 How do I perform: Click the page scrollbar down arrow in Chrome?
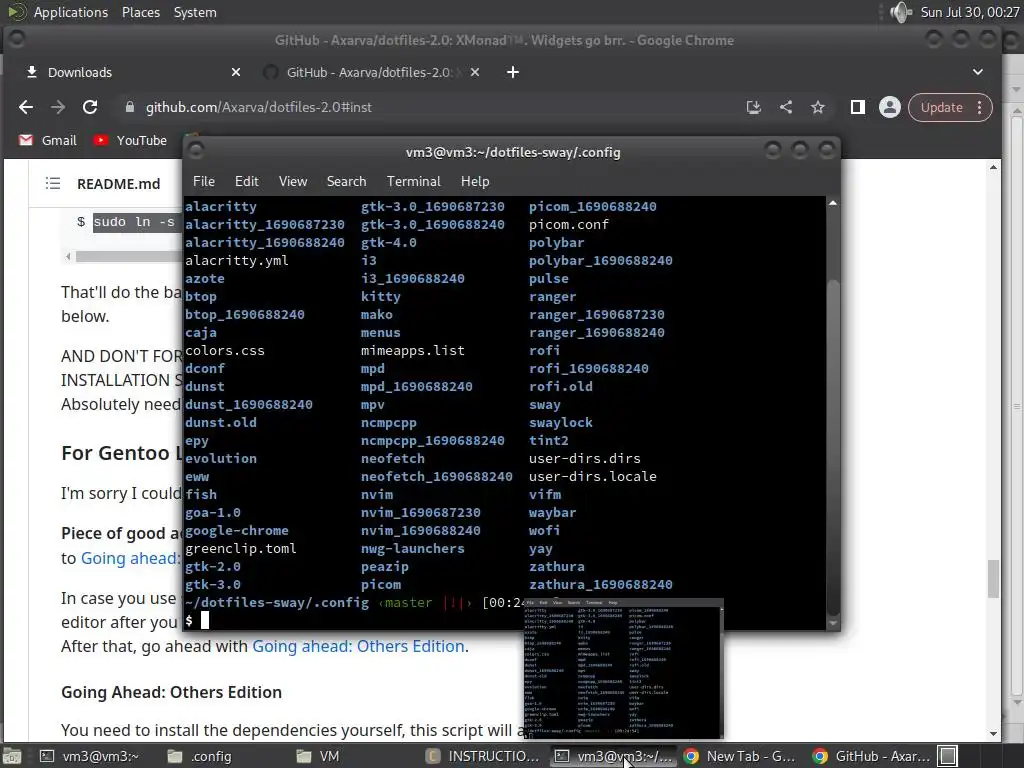click(993, 733)
